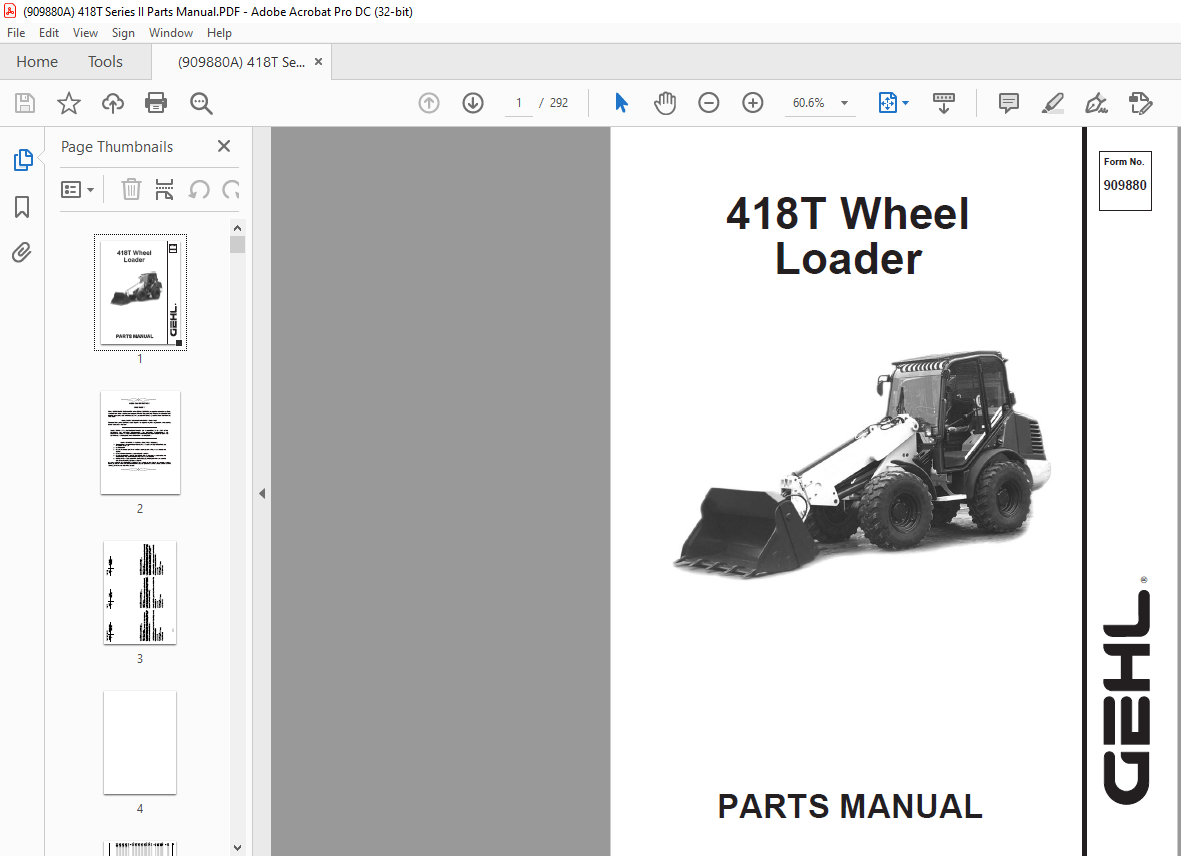
Task: Click the upload to cloud icon
Action: pyautogui.click(x=113, y=103)
